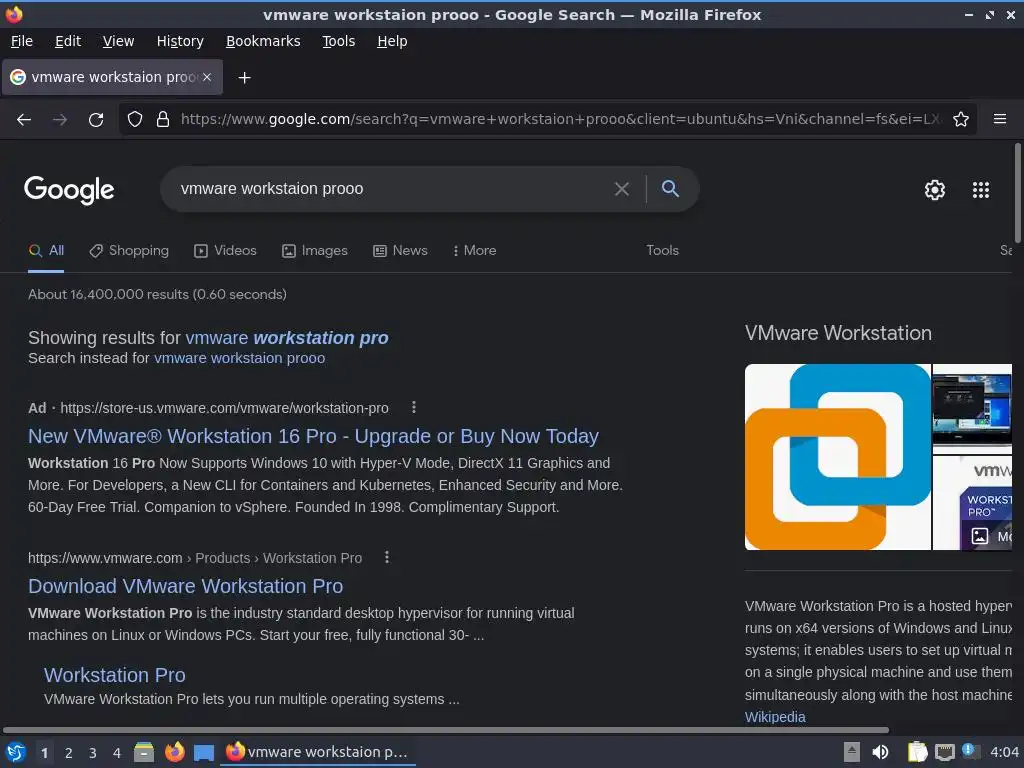Bookmark this page with the star icon

click(x=961, y=120)
